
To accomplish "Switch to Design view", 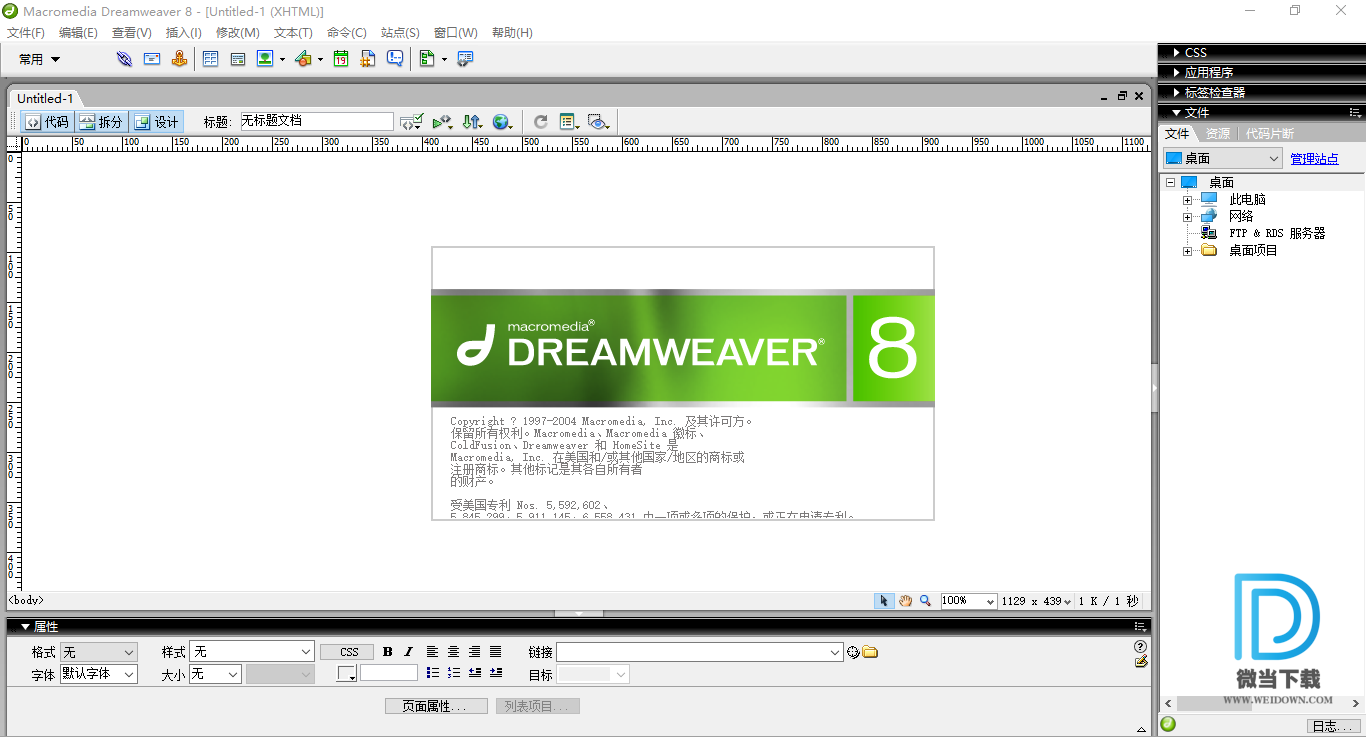I will [x=157, y=122].
